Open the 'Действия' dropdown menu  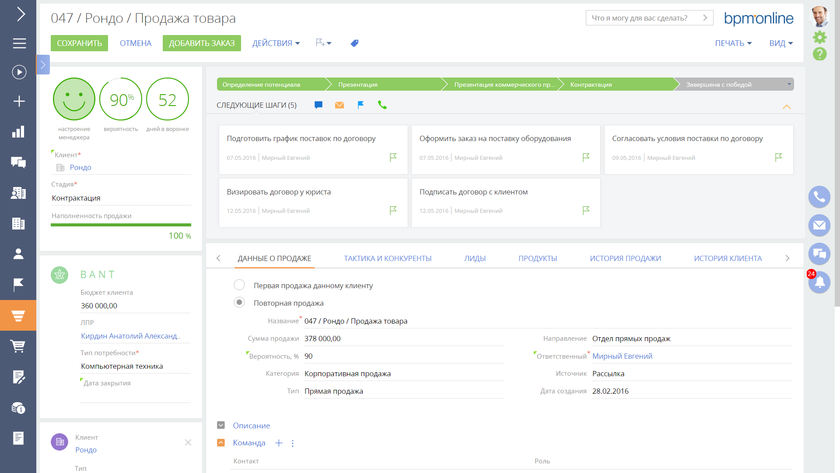tap(276, 44)
